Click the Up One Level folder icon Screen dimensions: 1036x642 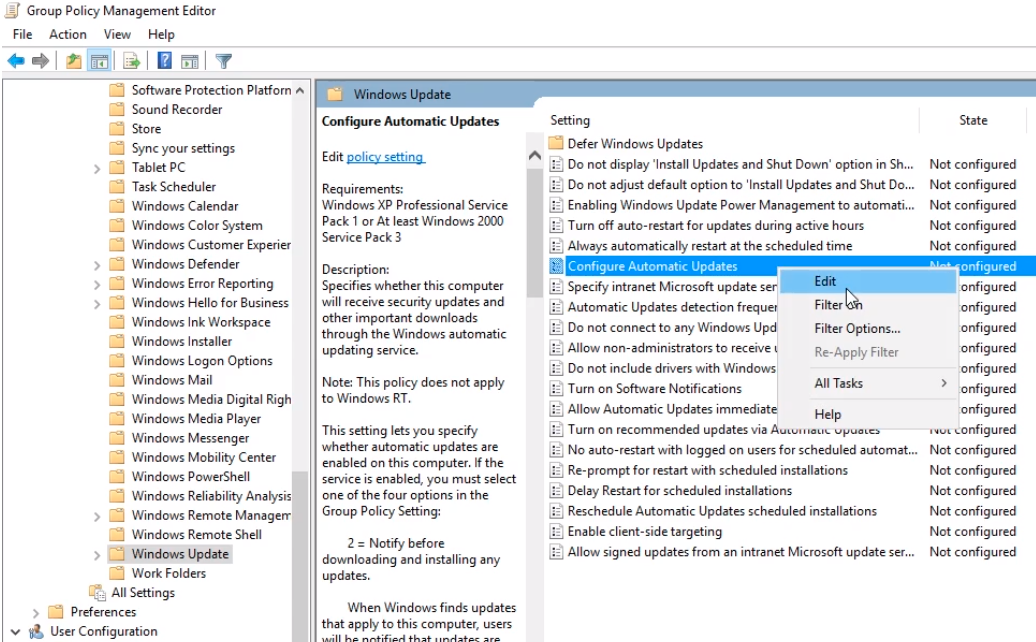[x=74, y=61]
